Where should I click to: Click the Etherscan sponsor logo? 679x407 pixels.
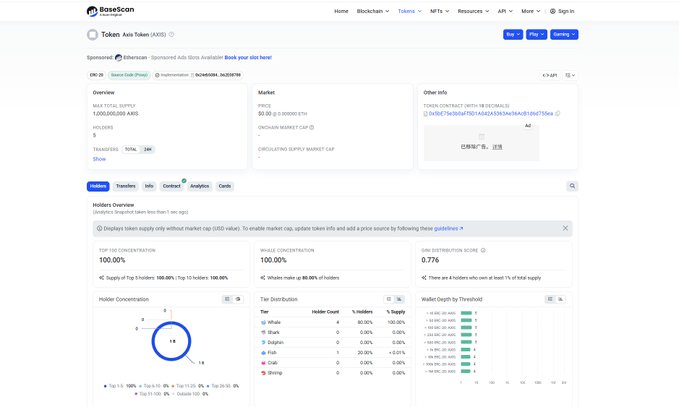(x=118, y=58)
